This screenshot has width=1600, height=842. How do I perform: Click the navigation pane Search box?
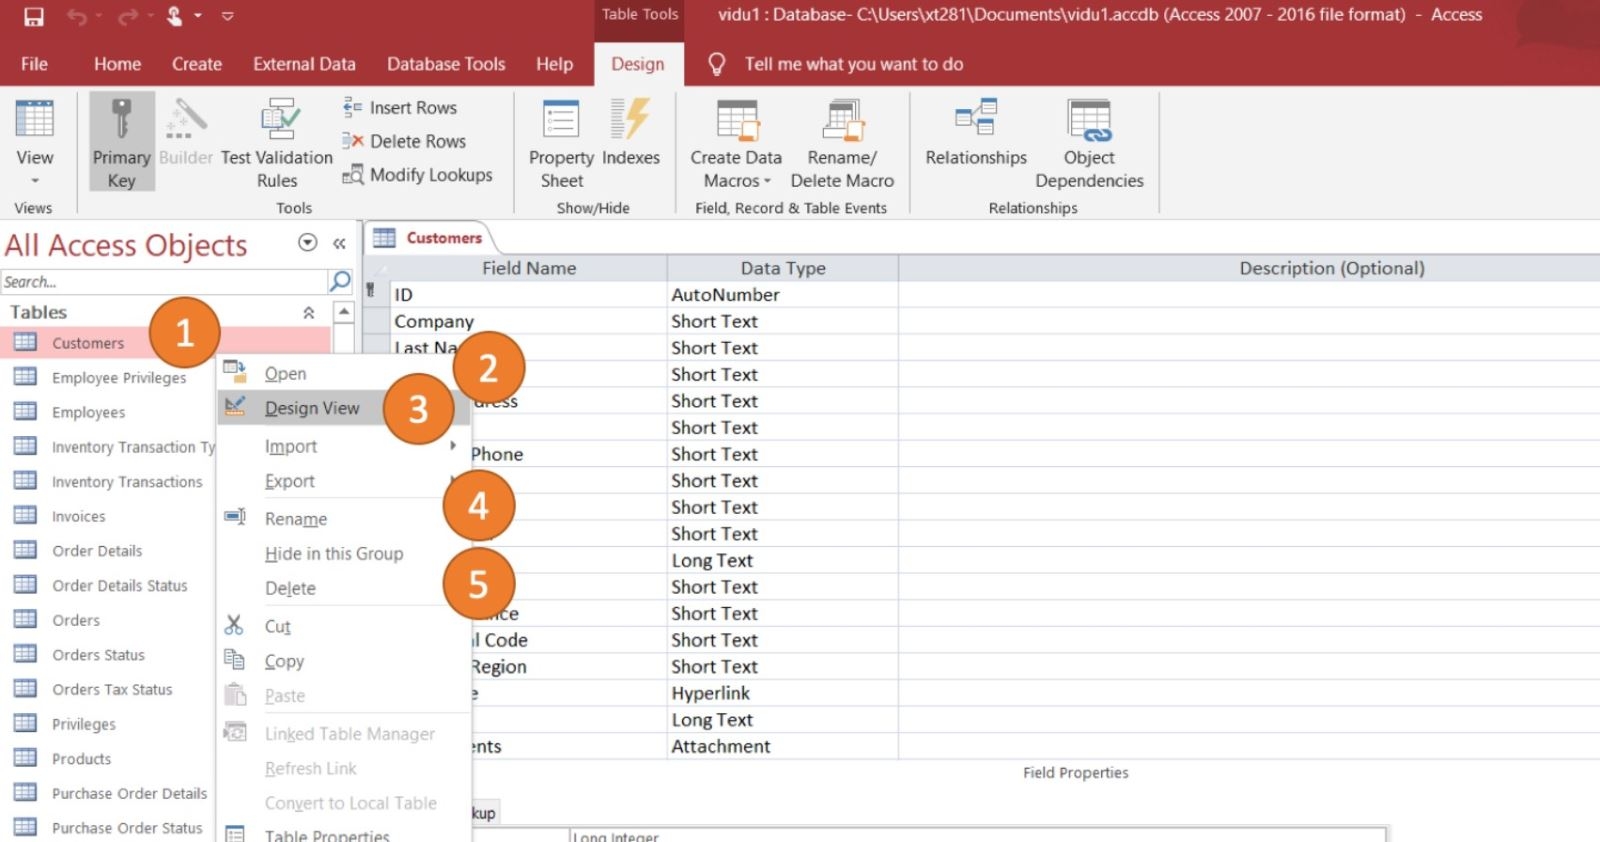(164, 282)
